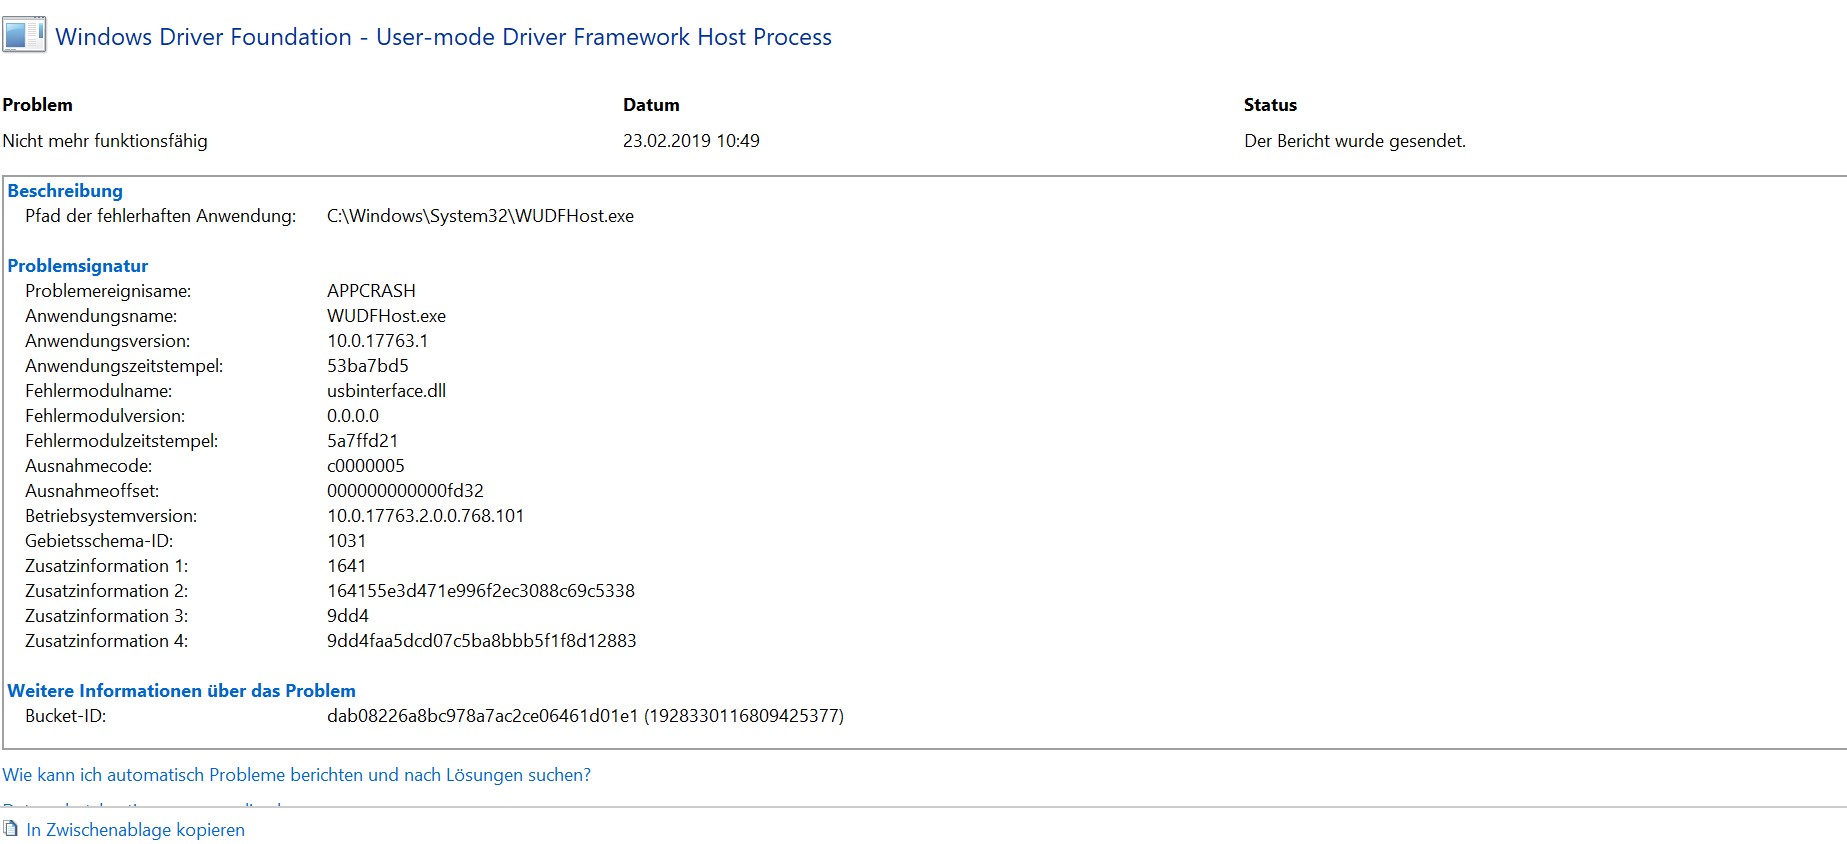Select hash '9dd4faa5dcd07c5ba8bbb5f1f8d12883'
Viewport: 1847px width, 844px height.
click(482, 641)
